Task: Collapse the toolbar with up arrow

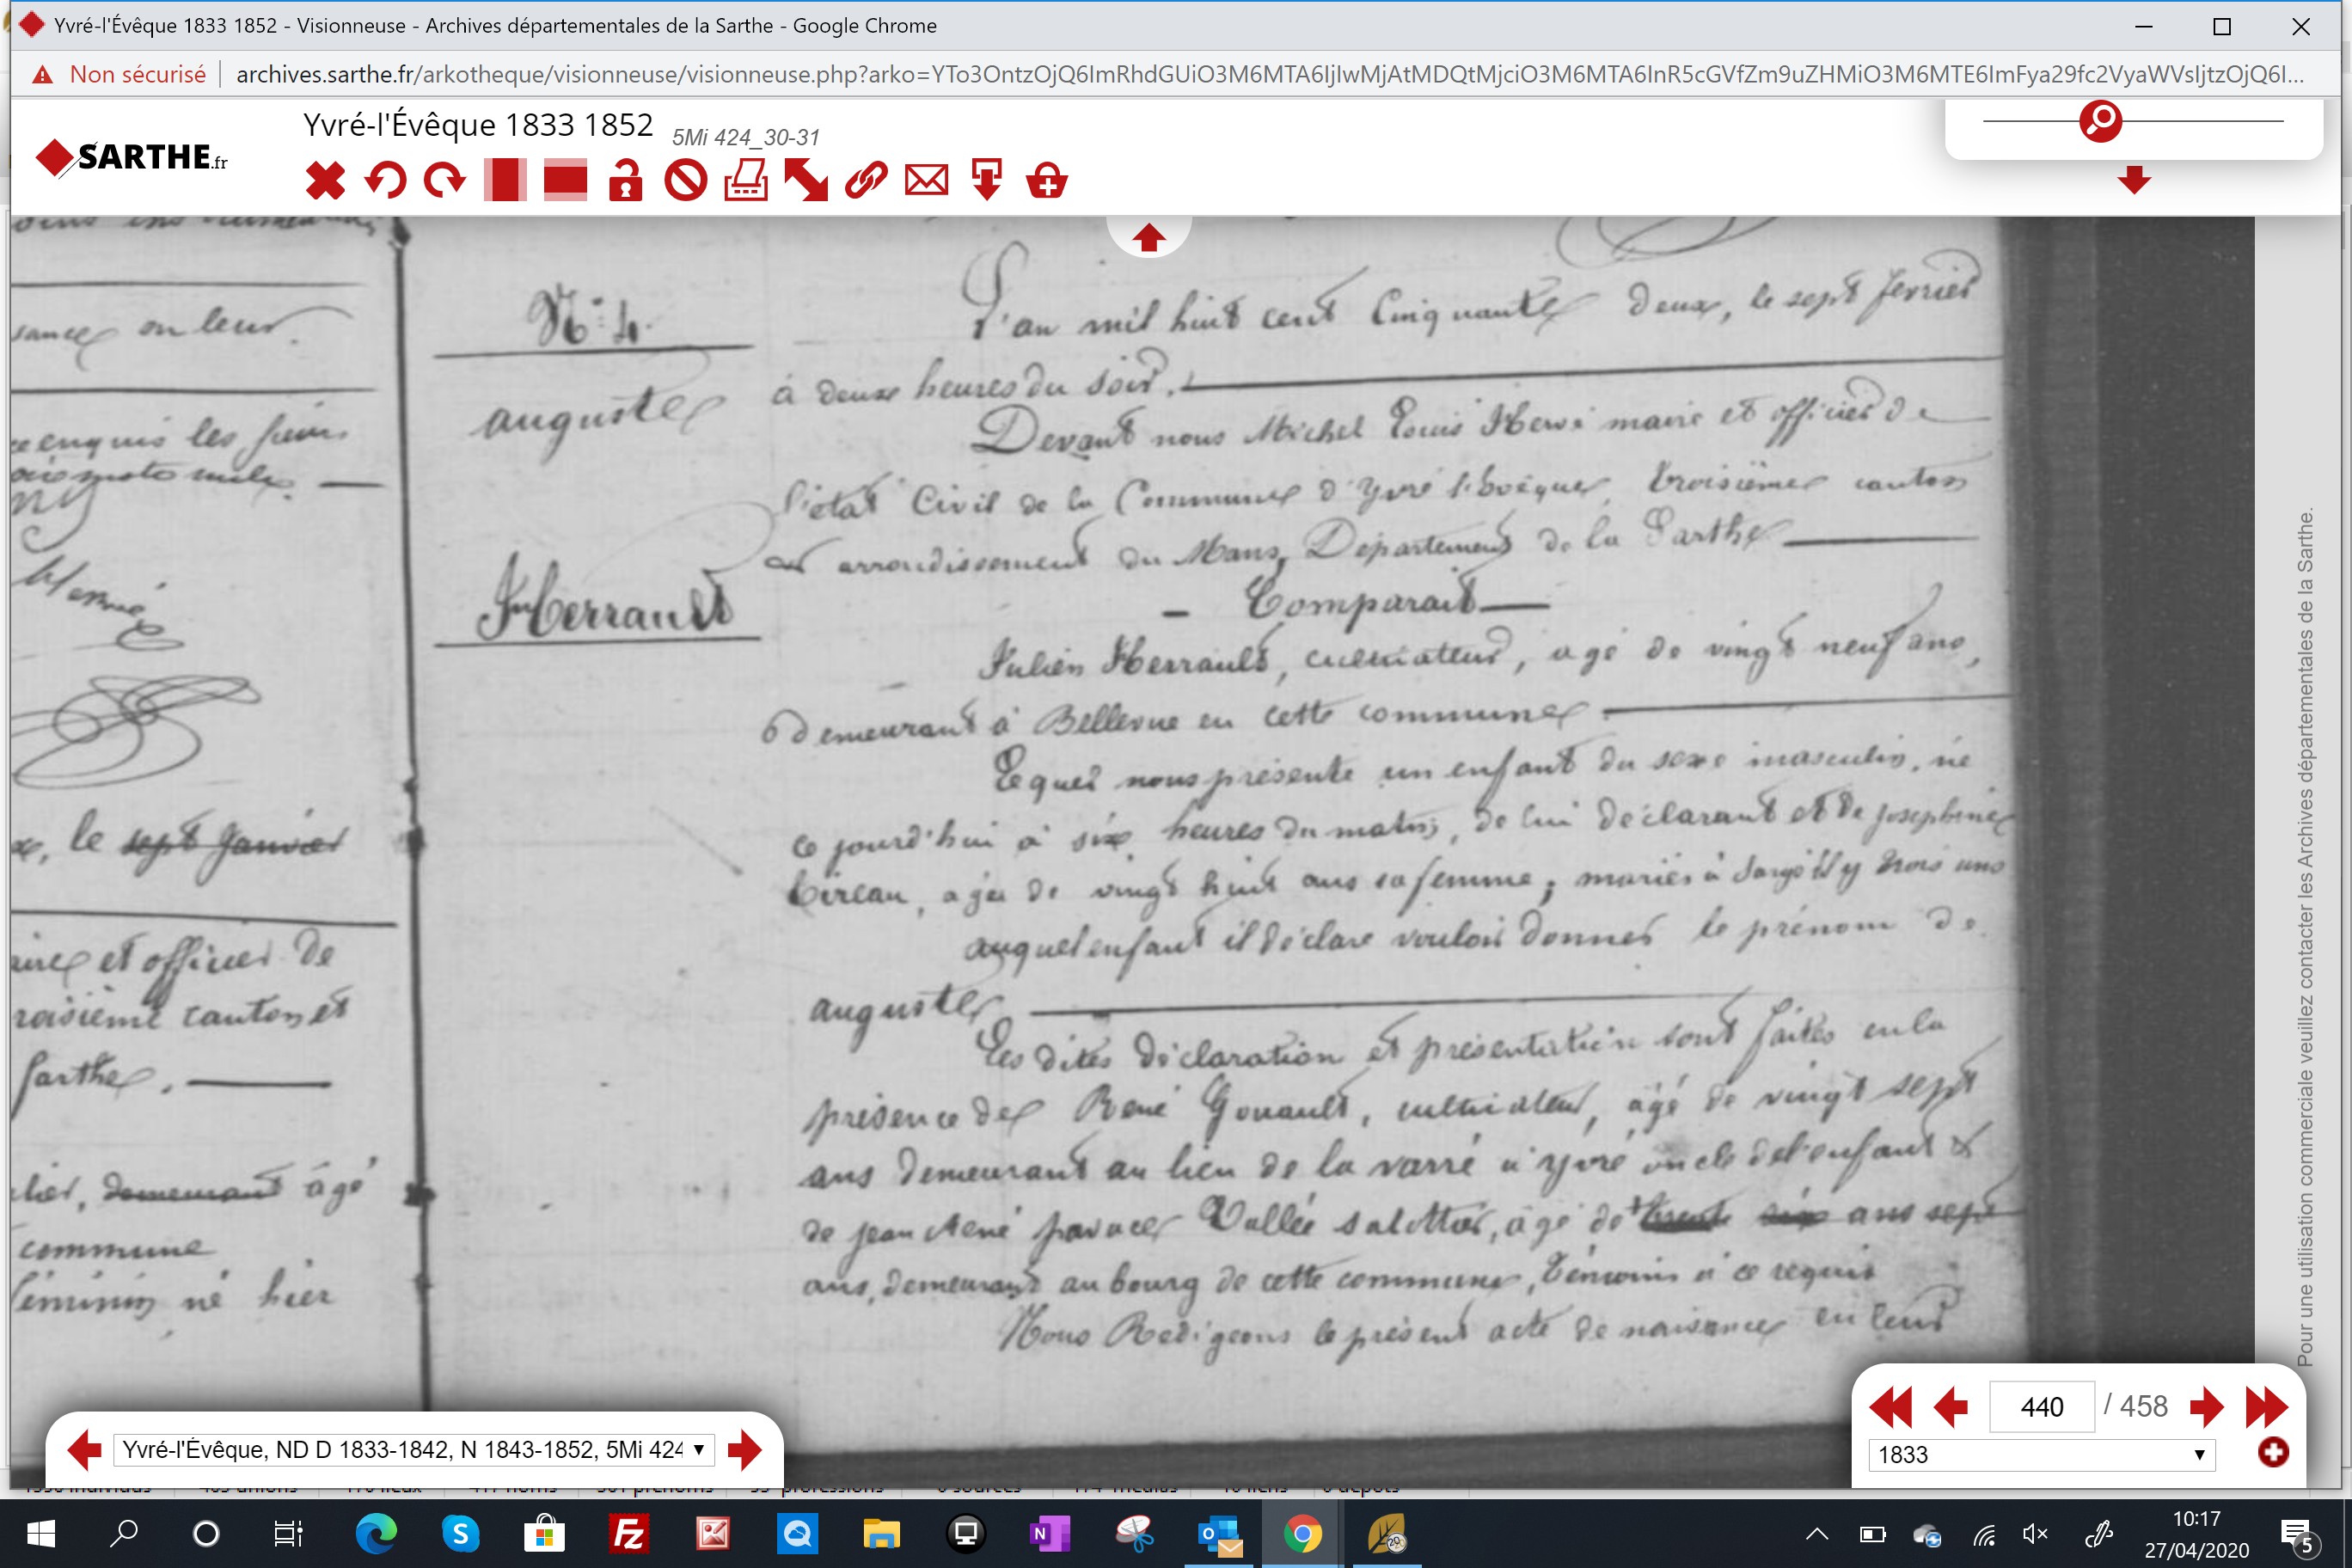Action: [1148, 238]
